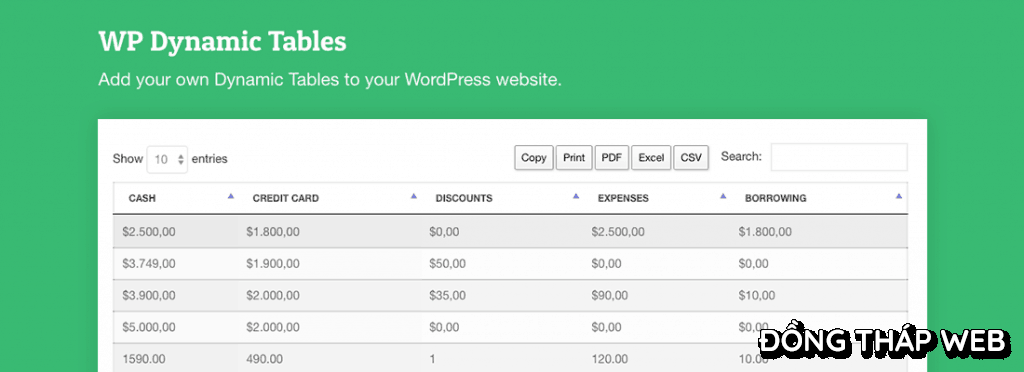Screen dimensions: 1024x372
Task: Select the $90,00 expenses cell
Action: 610,296
